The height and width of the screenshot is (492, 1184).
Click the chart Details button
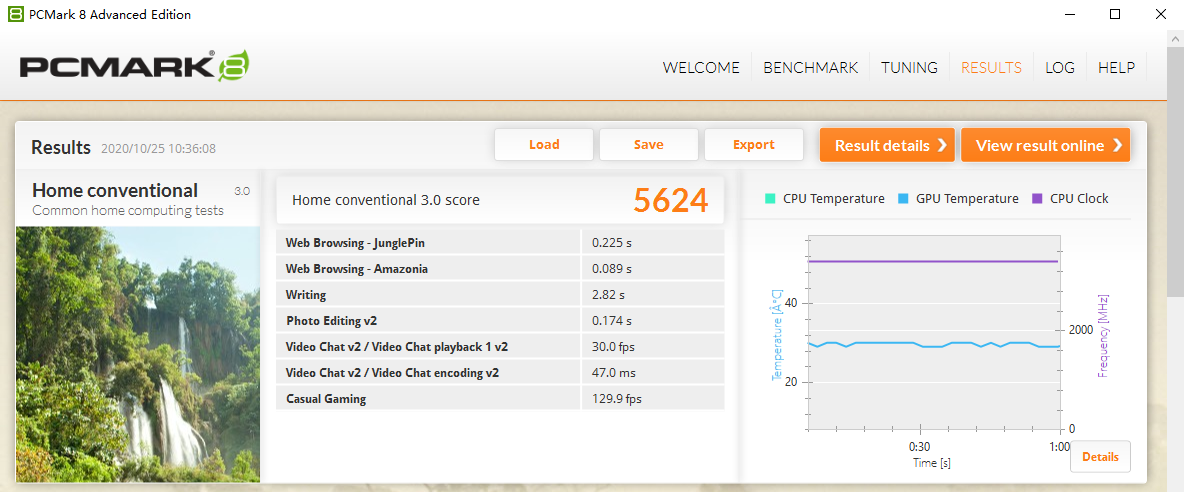click(x=1100, y=457)
